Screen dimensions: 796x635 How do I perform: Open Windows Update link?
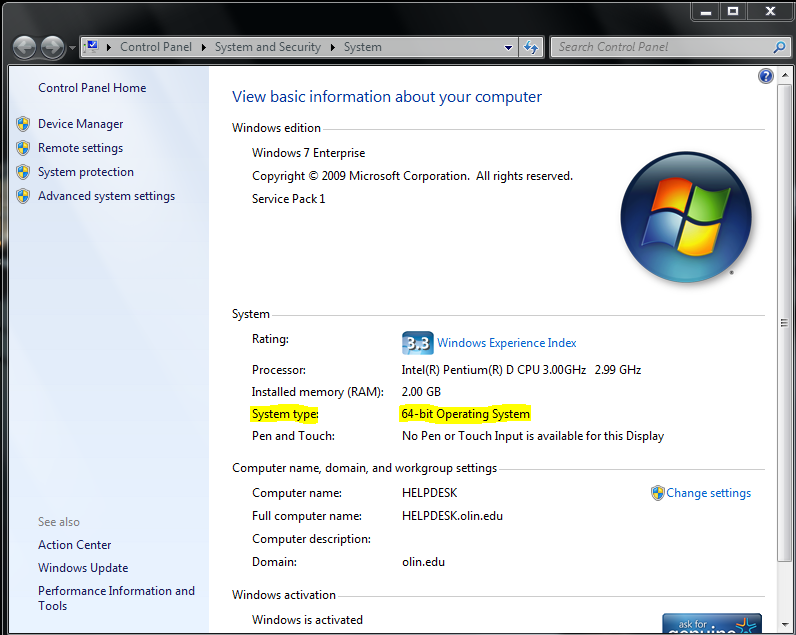[83, 567]
